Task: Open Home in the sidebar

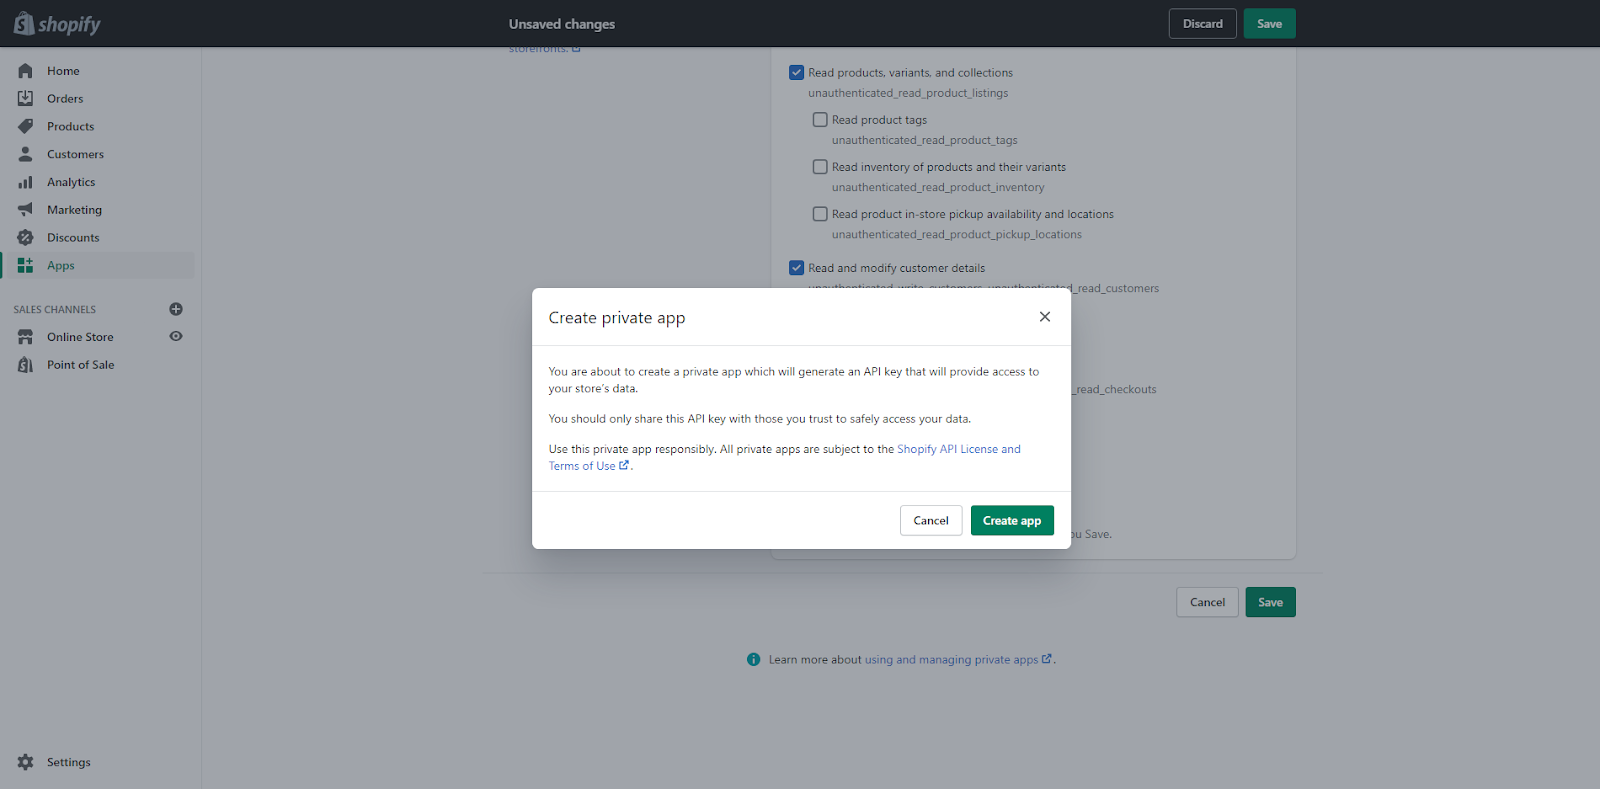Action: pos(63,71)
